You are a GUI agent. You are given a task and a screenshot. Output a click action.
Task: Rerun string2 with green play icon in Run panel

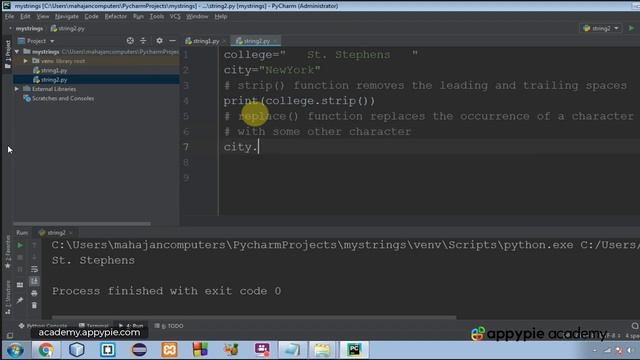pos(20,245)
